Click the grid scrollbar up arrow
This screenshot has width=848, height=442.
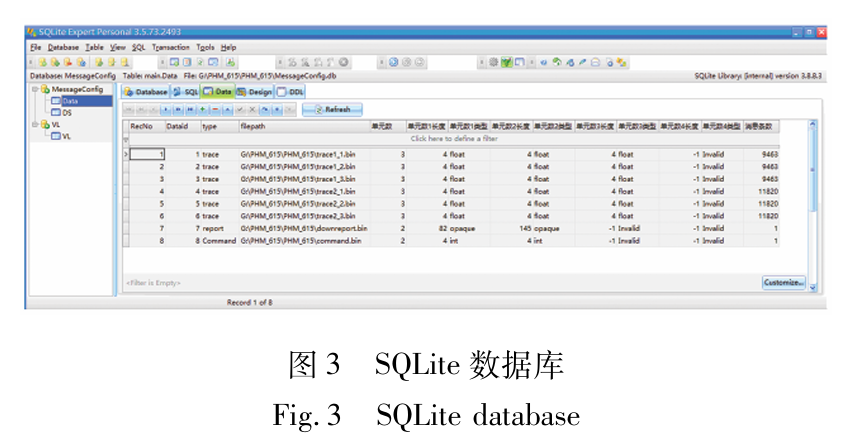812,125
